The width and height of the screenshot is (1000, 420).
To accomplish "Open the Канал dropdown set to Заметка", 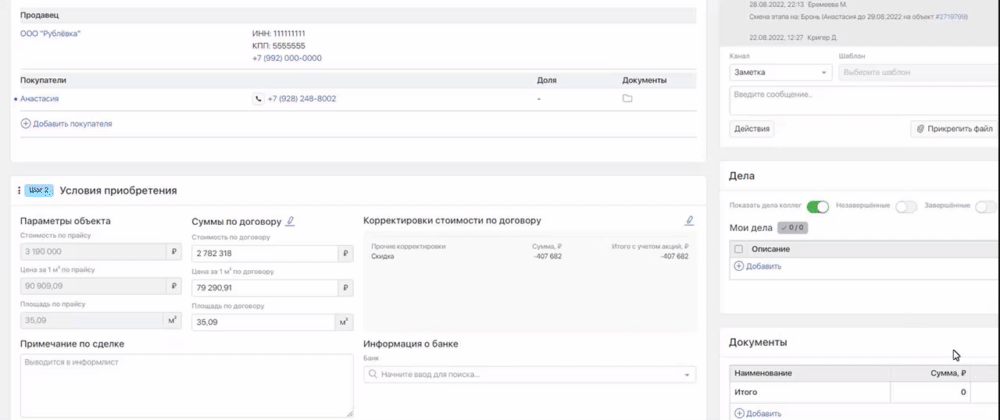I will (780, 73).
